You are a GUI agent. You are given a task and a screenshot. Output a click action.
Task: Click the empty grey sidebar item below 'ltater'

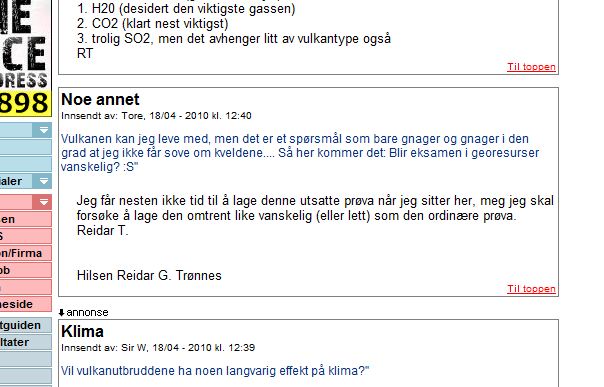(25, 359)
